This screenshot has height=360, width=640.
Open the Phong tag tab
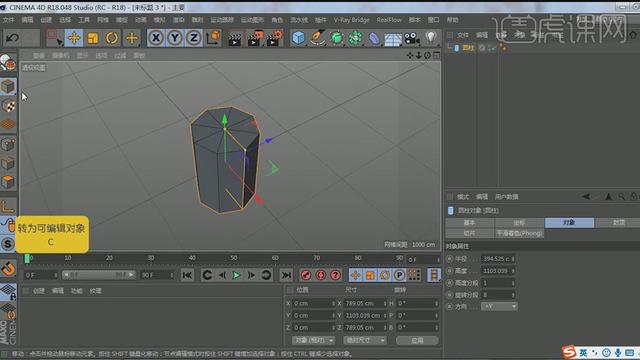click(519, 233)
